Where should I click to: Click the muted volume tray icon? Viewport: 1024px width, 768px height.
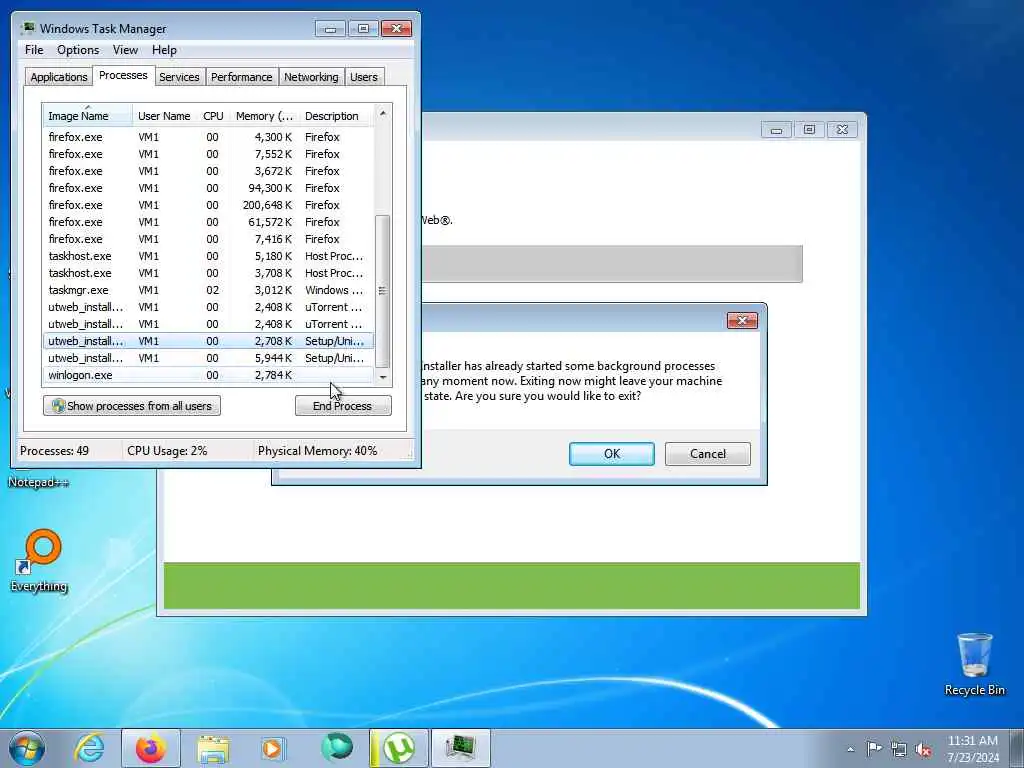(x=923, y=749)
